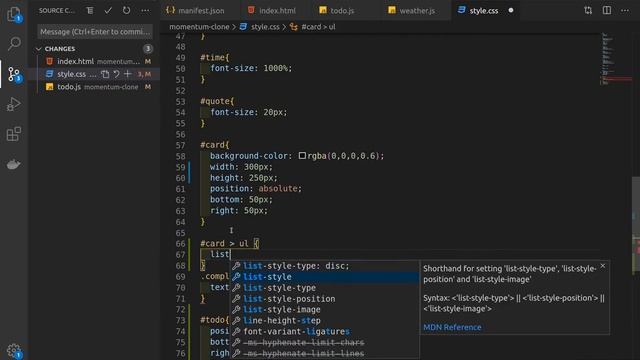Open the MDN Reference link
The width and height of the screenshot is (640, 360).
tap(452, 327)
